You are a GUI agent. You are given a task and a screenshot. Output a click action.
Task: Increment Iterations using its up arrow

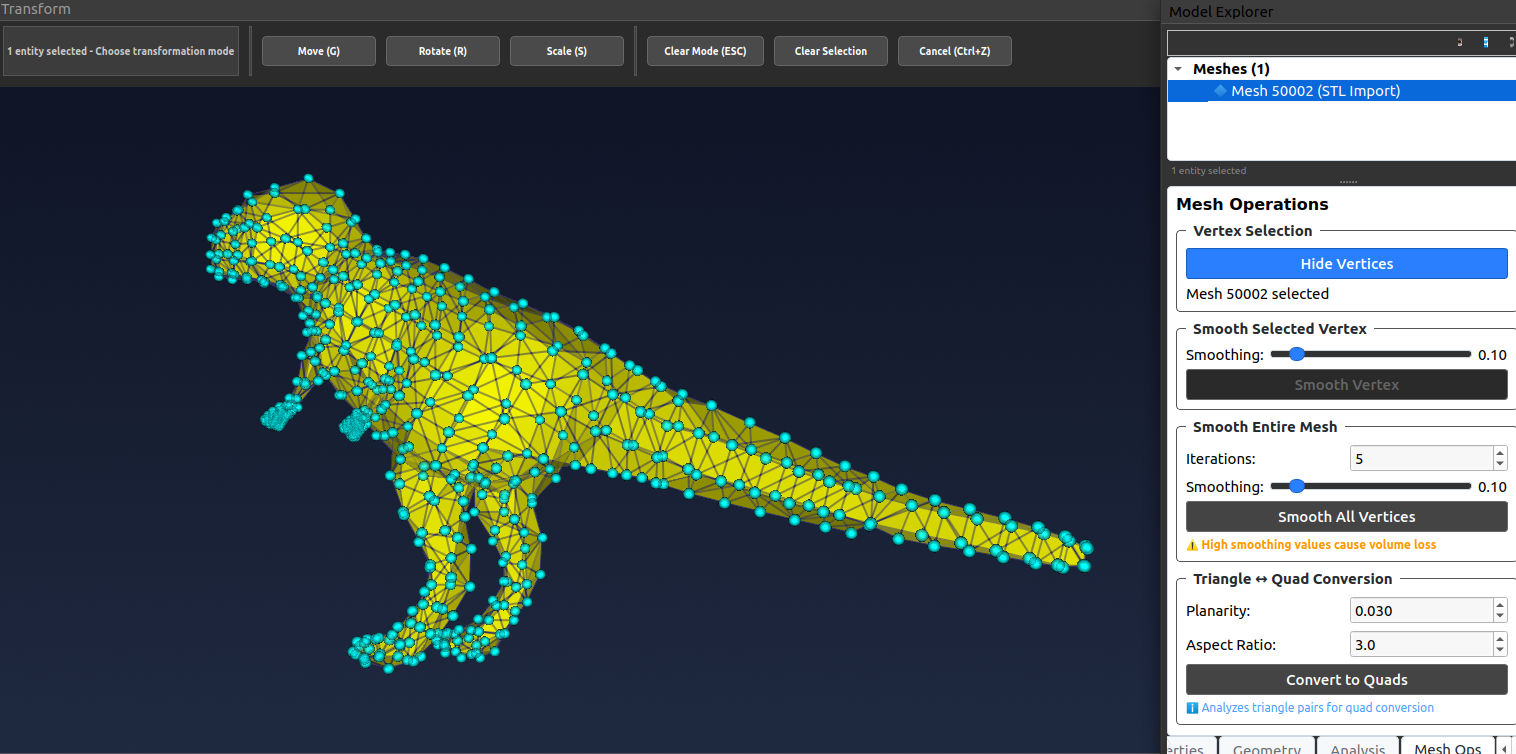click(1499, 452)
